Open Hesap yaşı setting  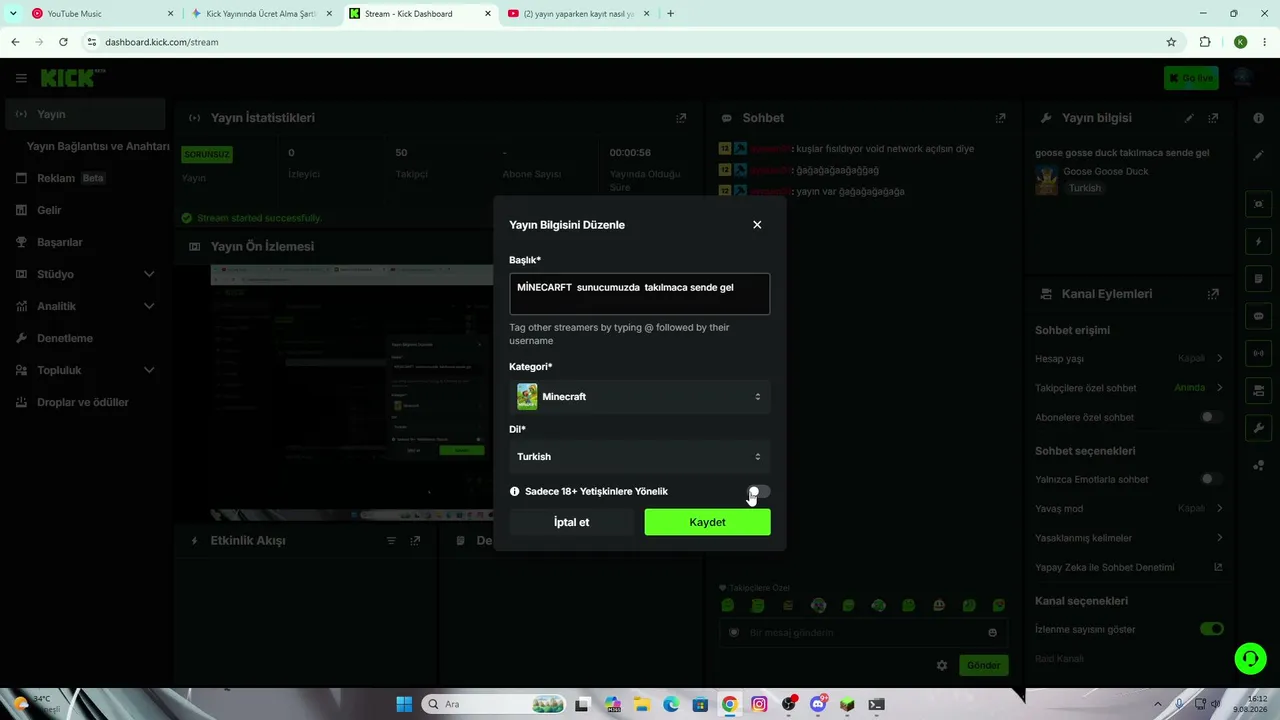pos(1129,358)
